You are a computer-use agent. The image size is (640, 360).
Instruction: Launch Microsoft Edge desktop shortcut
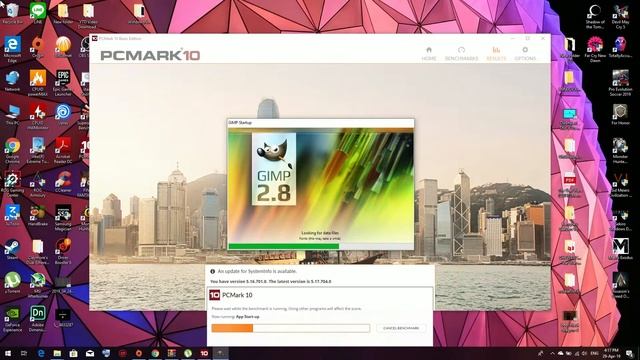coord(12,49)
